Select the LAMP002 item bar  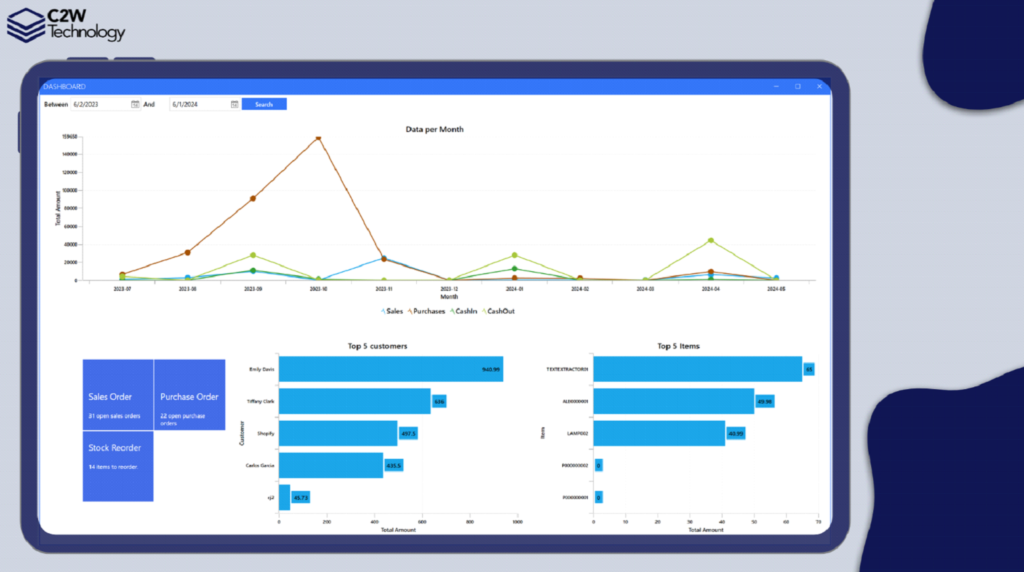tap(659, 433)
